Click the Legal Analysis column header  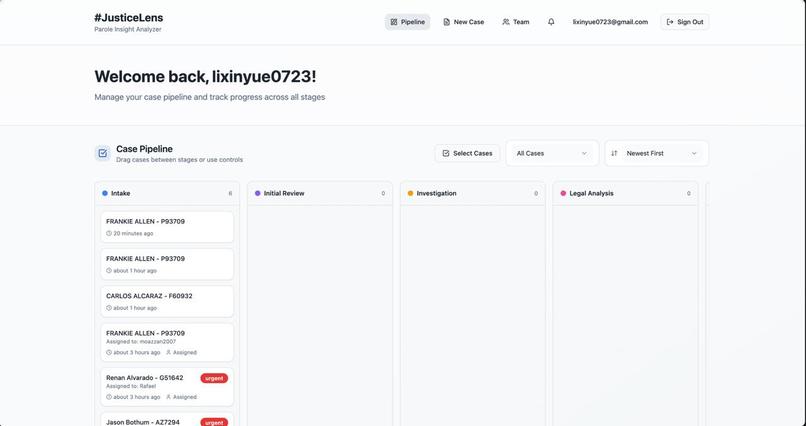click(x=625, y=193)
